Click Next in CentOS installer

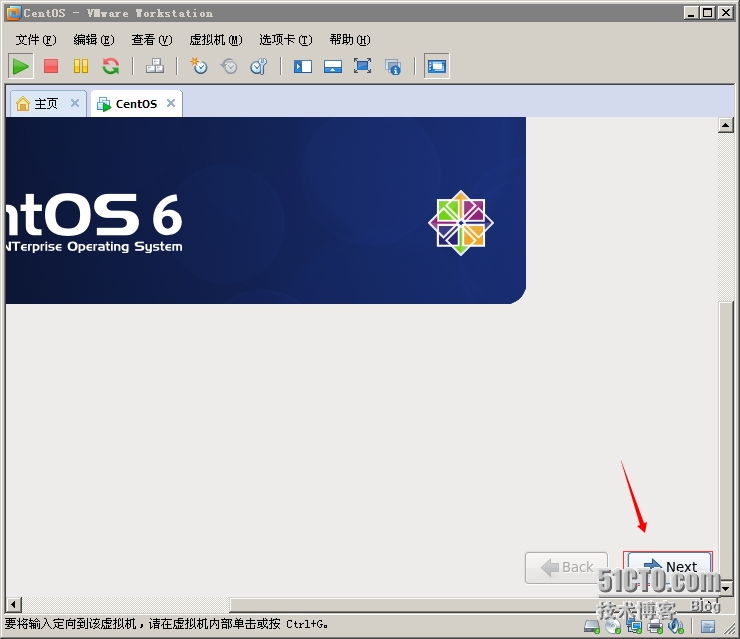click(668, 567)
